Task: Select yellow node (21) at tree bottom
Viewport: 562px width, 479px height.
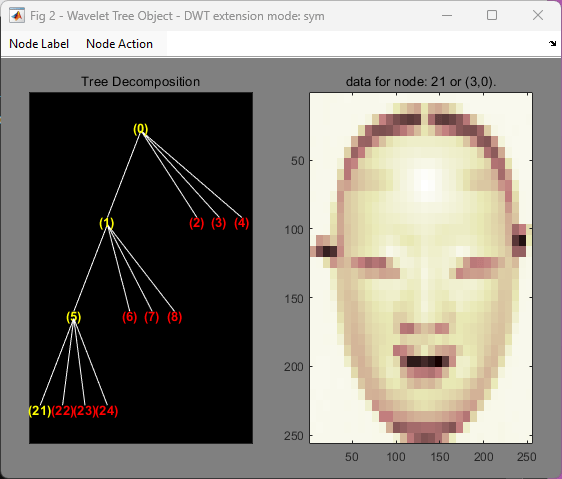Action: 40,411
